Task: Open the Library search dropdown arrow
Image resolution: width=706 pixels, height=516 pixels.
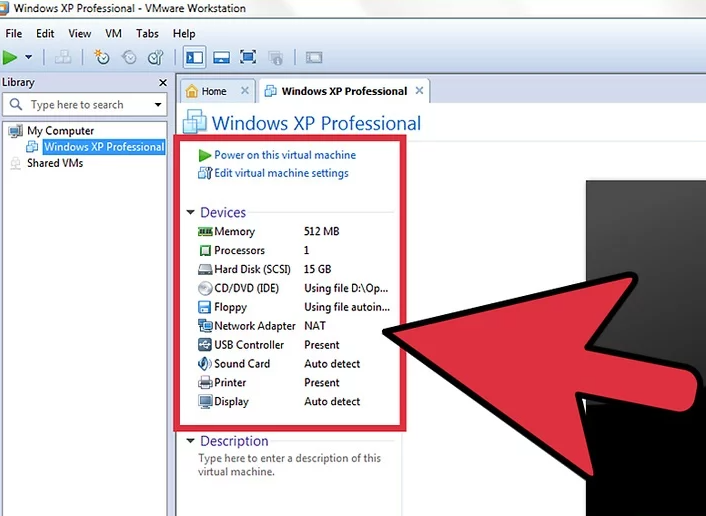Action: [x=158, y=105]
